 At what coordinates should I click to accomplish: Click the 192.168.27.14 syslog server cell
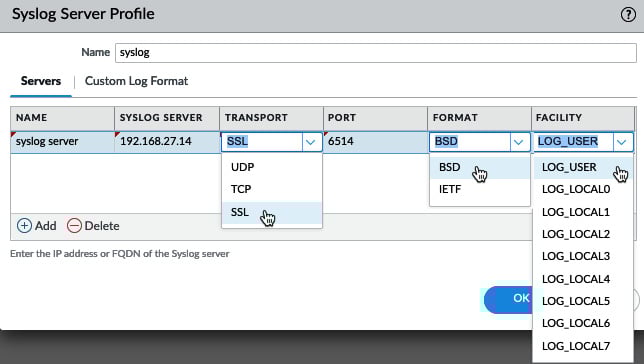click(167, 142)
